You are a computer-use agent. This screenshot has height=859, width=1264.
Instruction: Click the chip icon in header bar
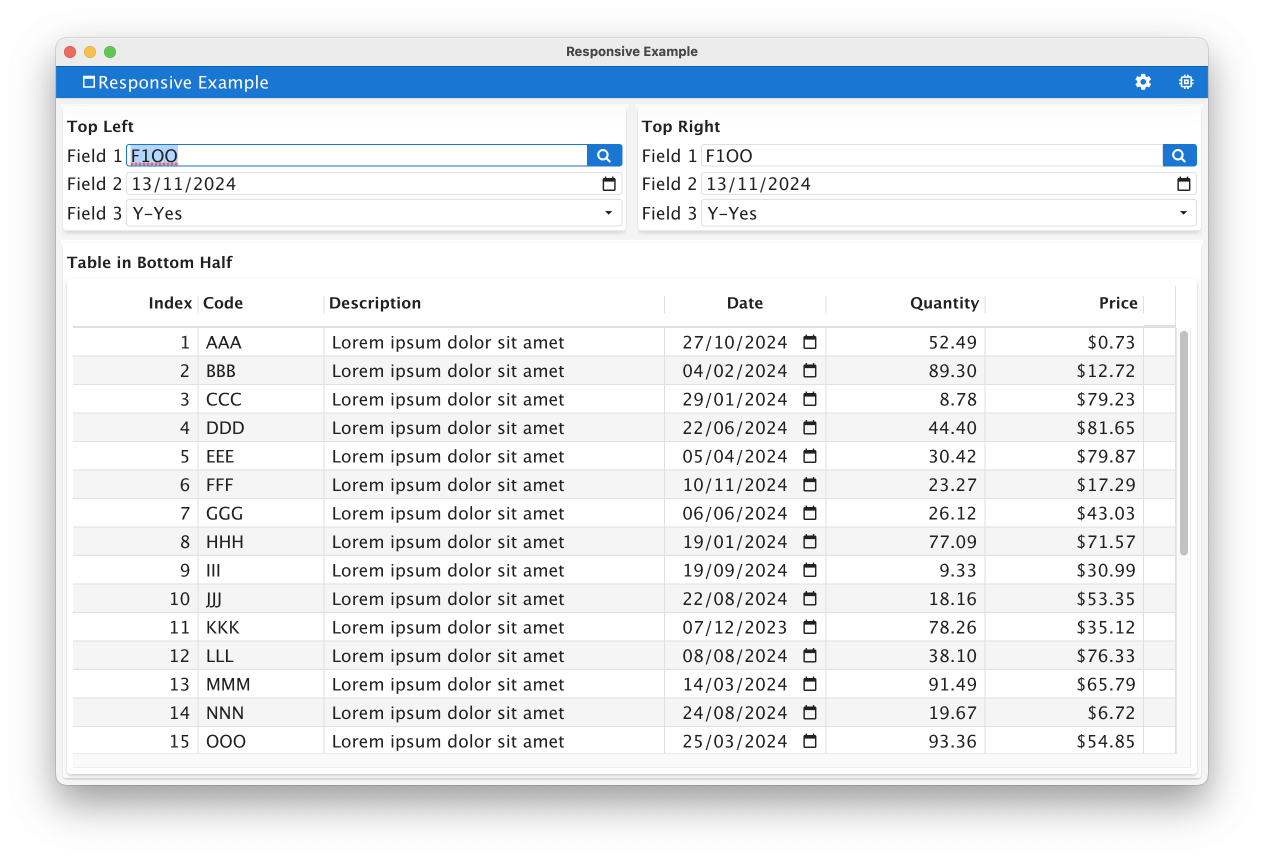coord(1186,82)
